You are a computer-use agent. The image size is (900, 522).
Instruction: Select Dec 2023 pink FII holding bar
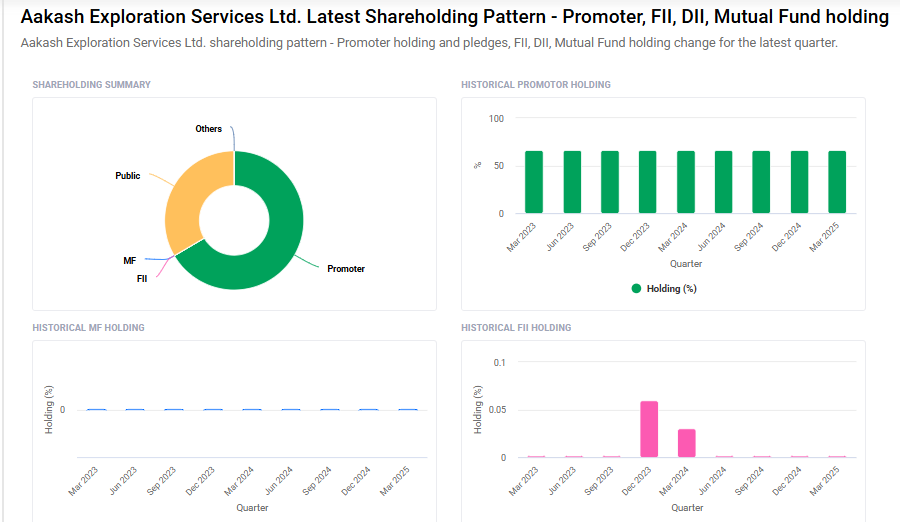pyautogui.click(x=649, y=429)
